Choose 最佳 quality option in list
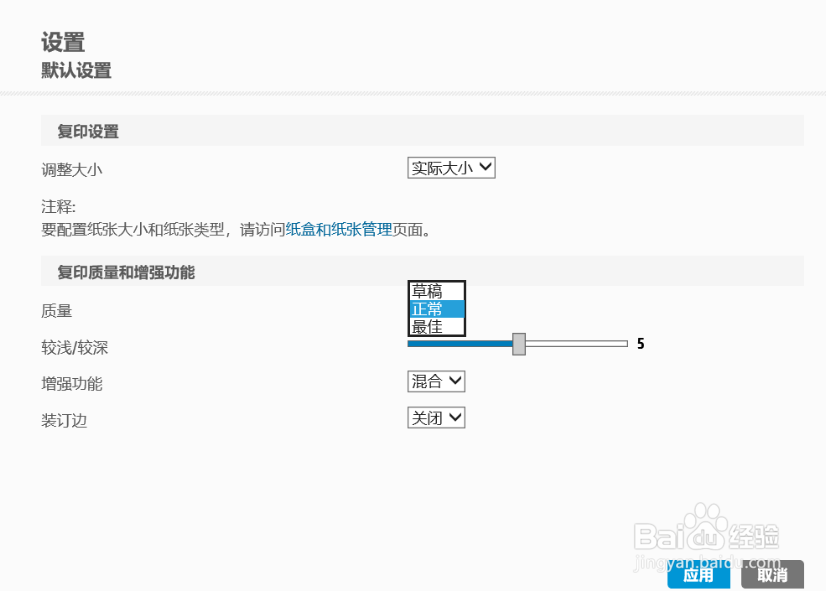Viewport: 826px width, 591px height. [437, 327]
